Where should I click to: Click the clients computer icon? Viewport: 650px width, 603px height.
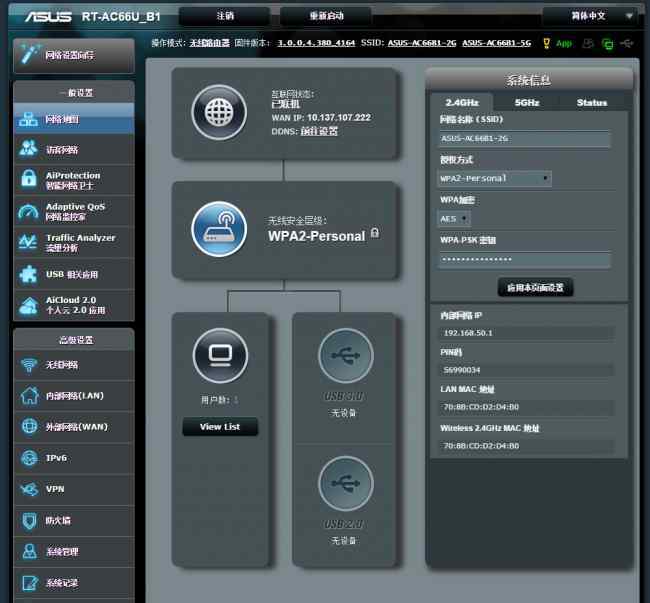(221, 356)
